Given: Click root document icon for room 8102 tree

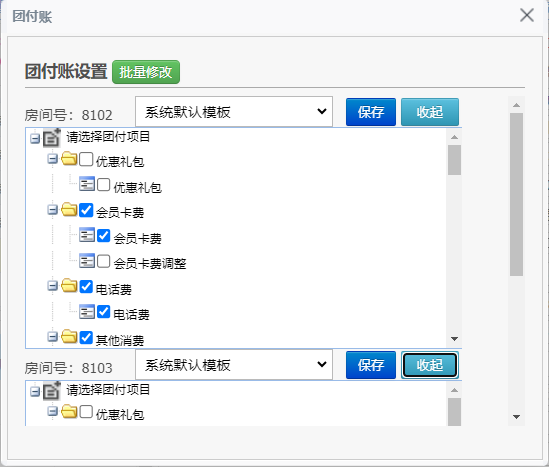Looking at the screenshot, I should pos(51,137).
